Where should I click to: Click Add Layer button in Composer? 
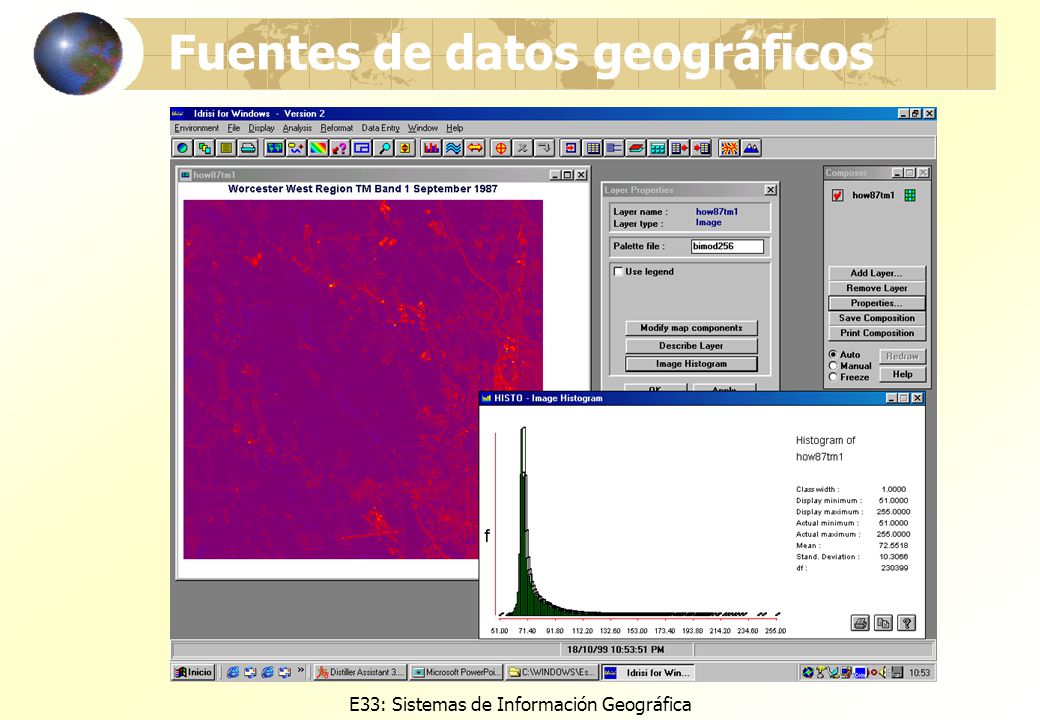point(876,272)
